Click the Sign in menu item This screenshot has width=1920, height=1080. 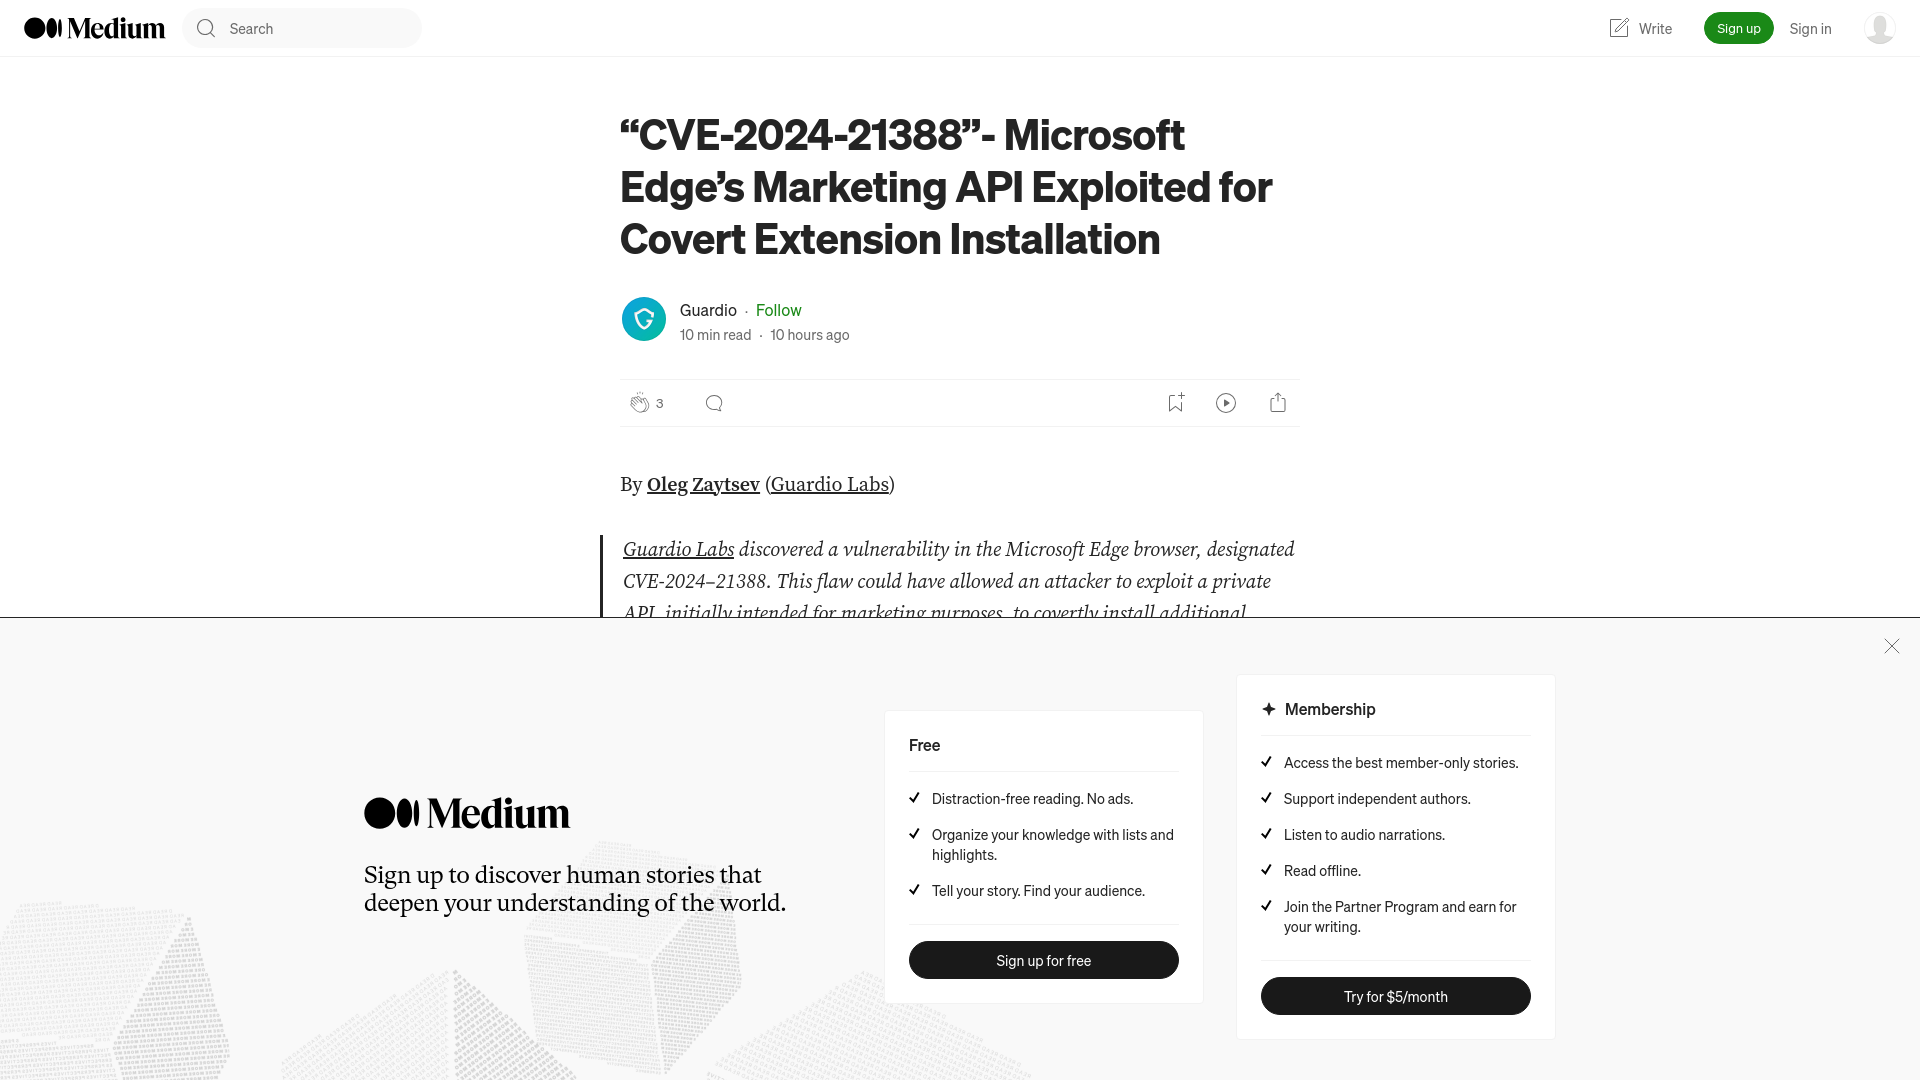[1811, 28]
